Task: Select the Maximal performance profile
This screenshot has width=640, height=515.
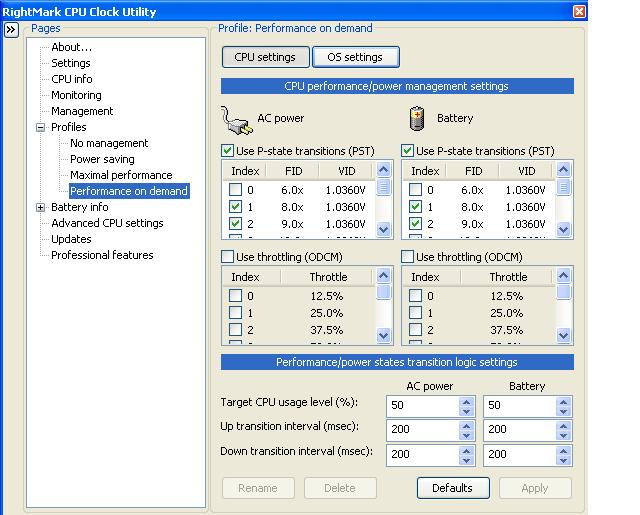Action: (x=121, y=175)
